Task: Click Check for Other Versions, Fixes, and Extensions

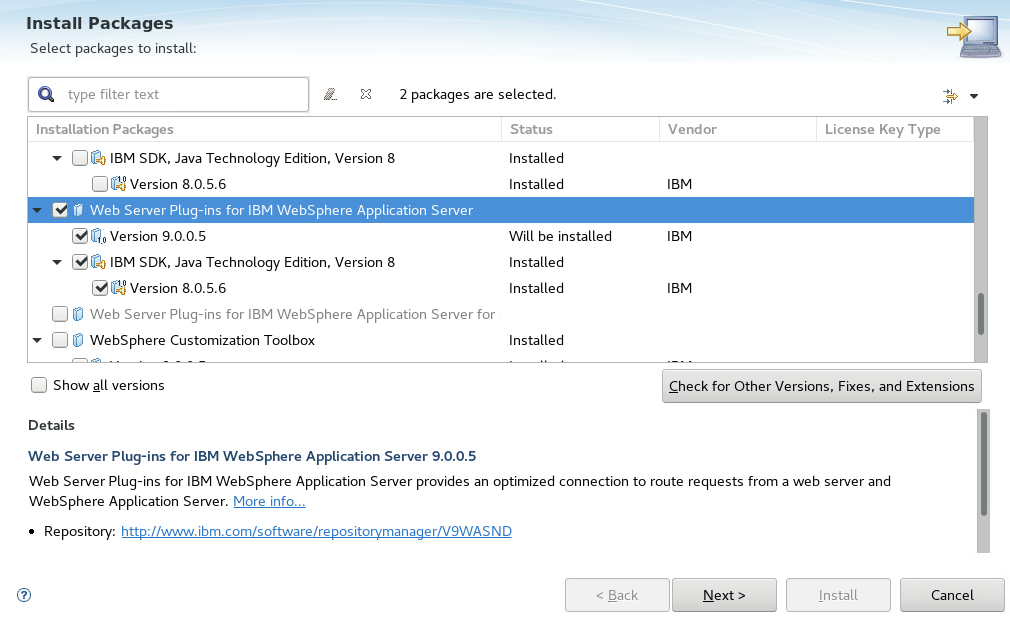Action: point(821,386)
